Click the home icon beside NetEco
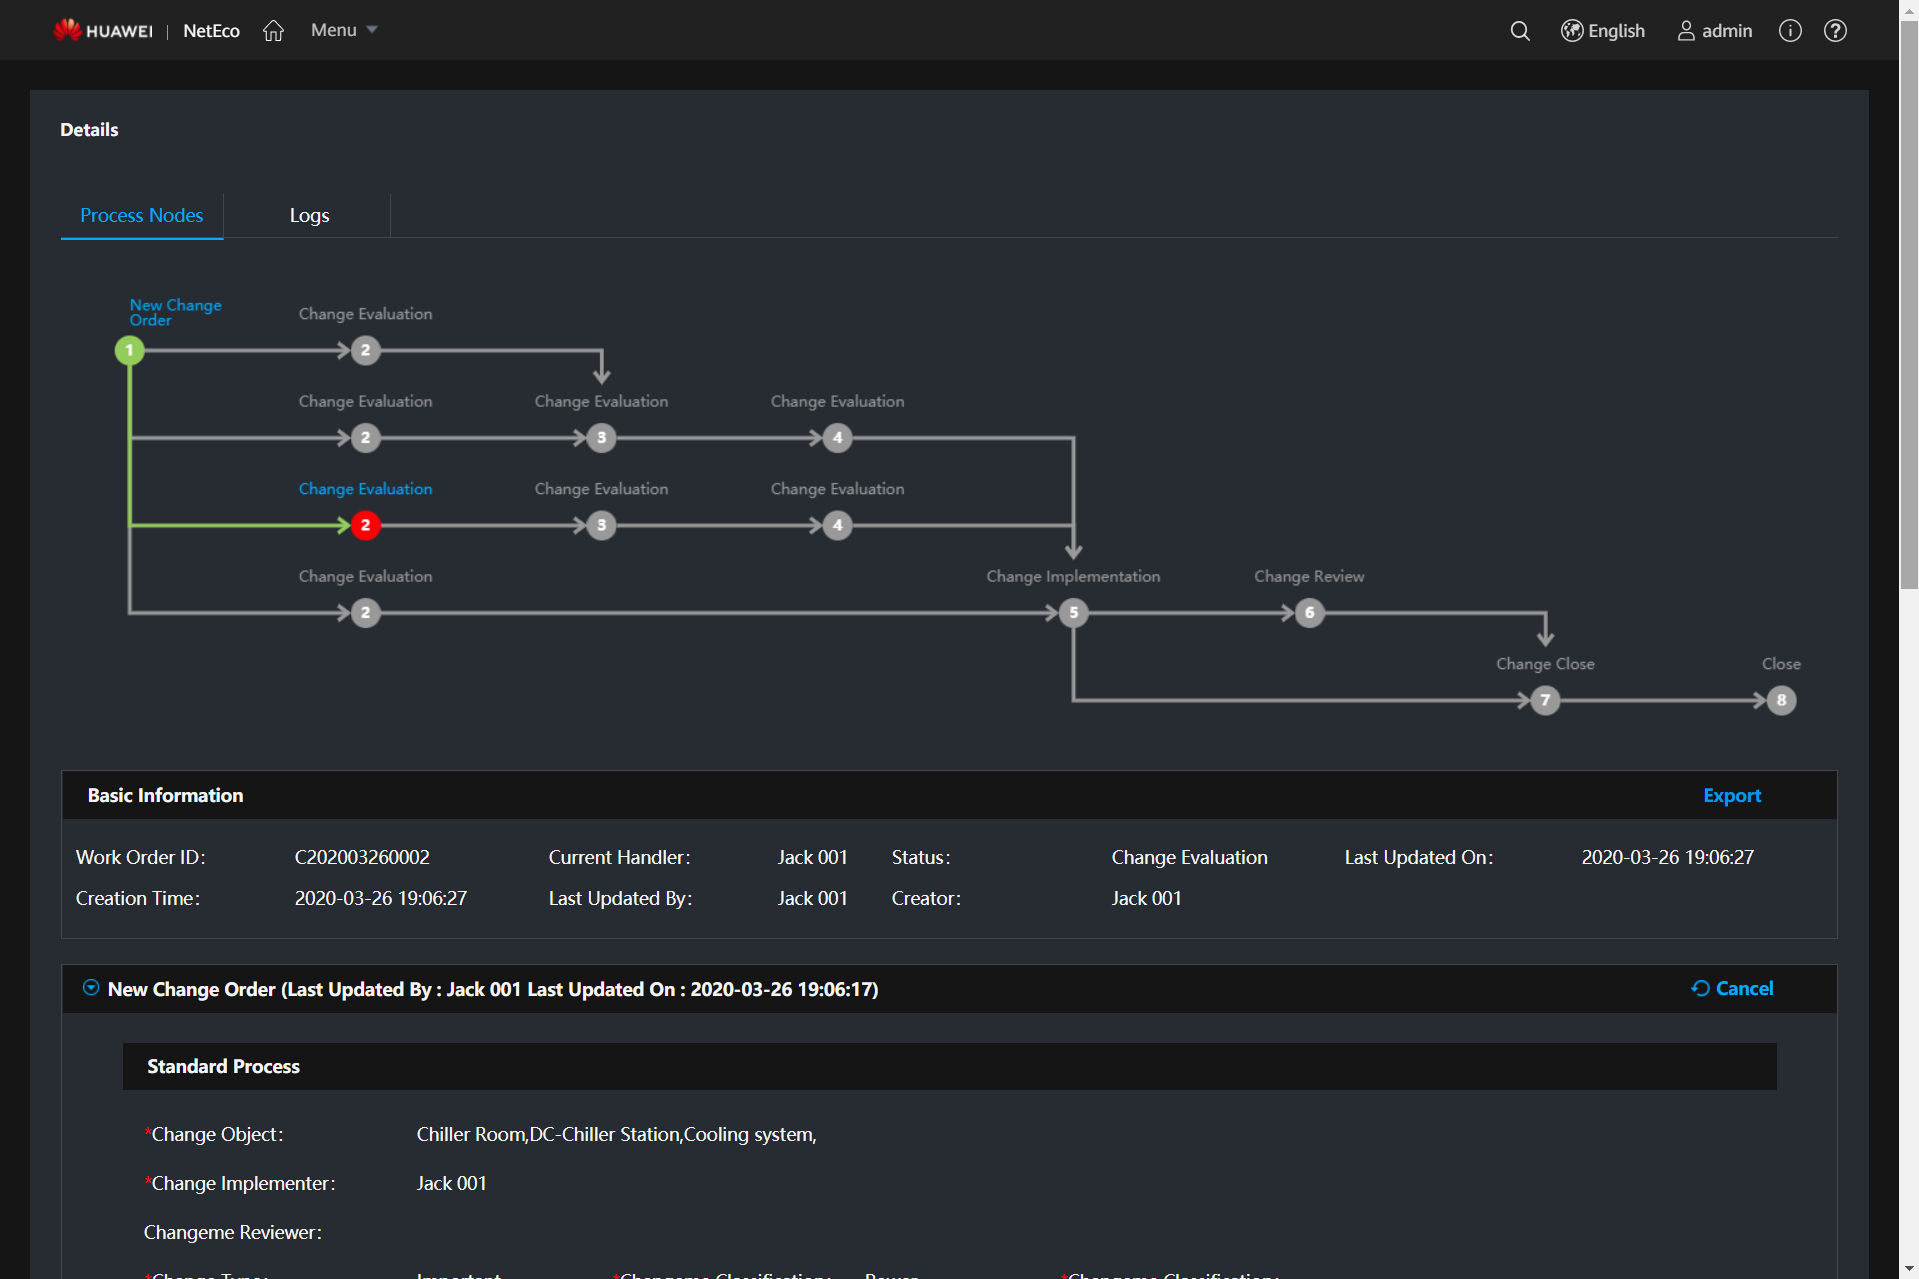The width and height of the screenshot is (1919, 1279). pos(273,31)
